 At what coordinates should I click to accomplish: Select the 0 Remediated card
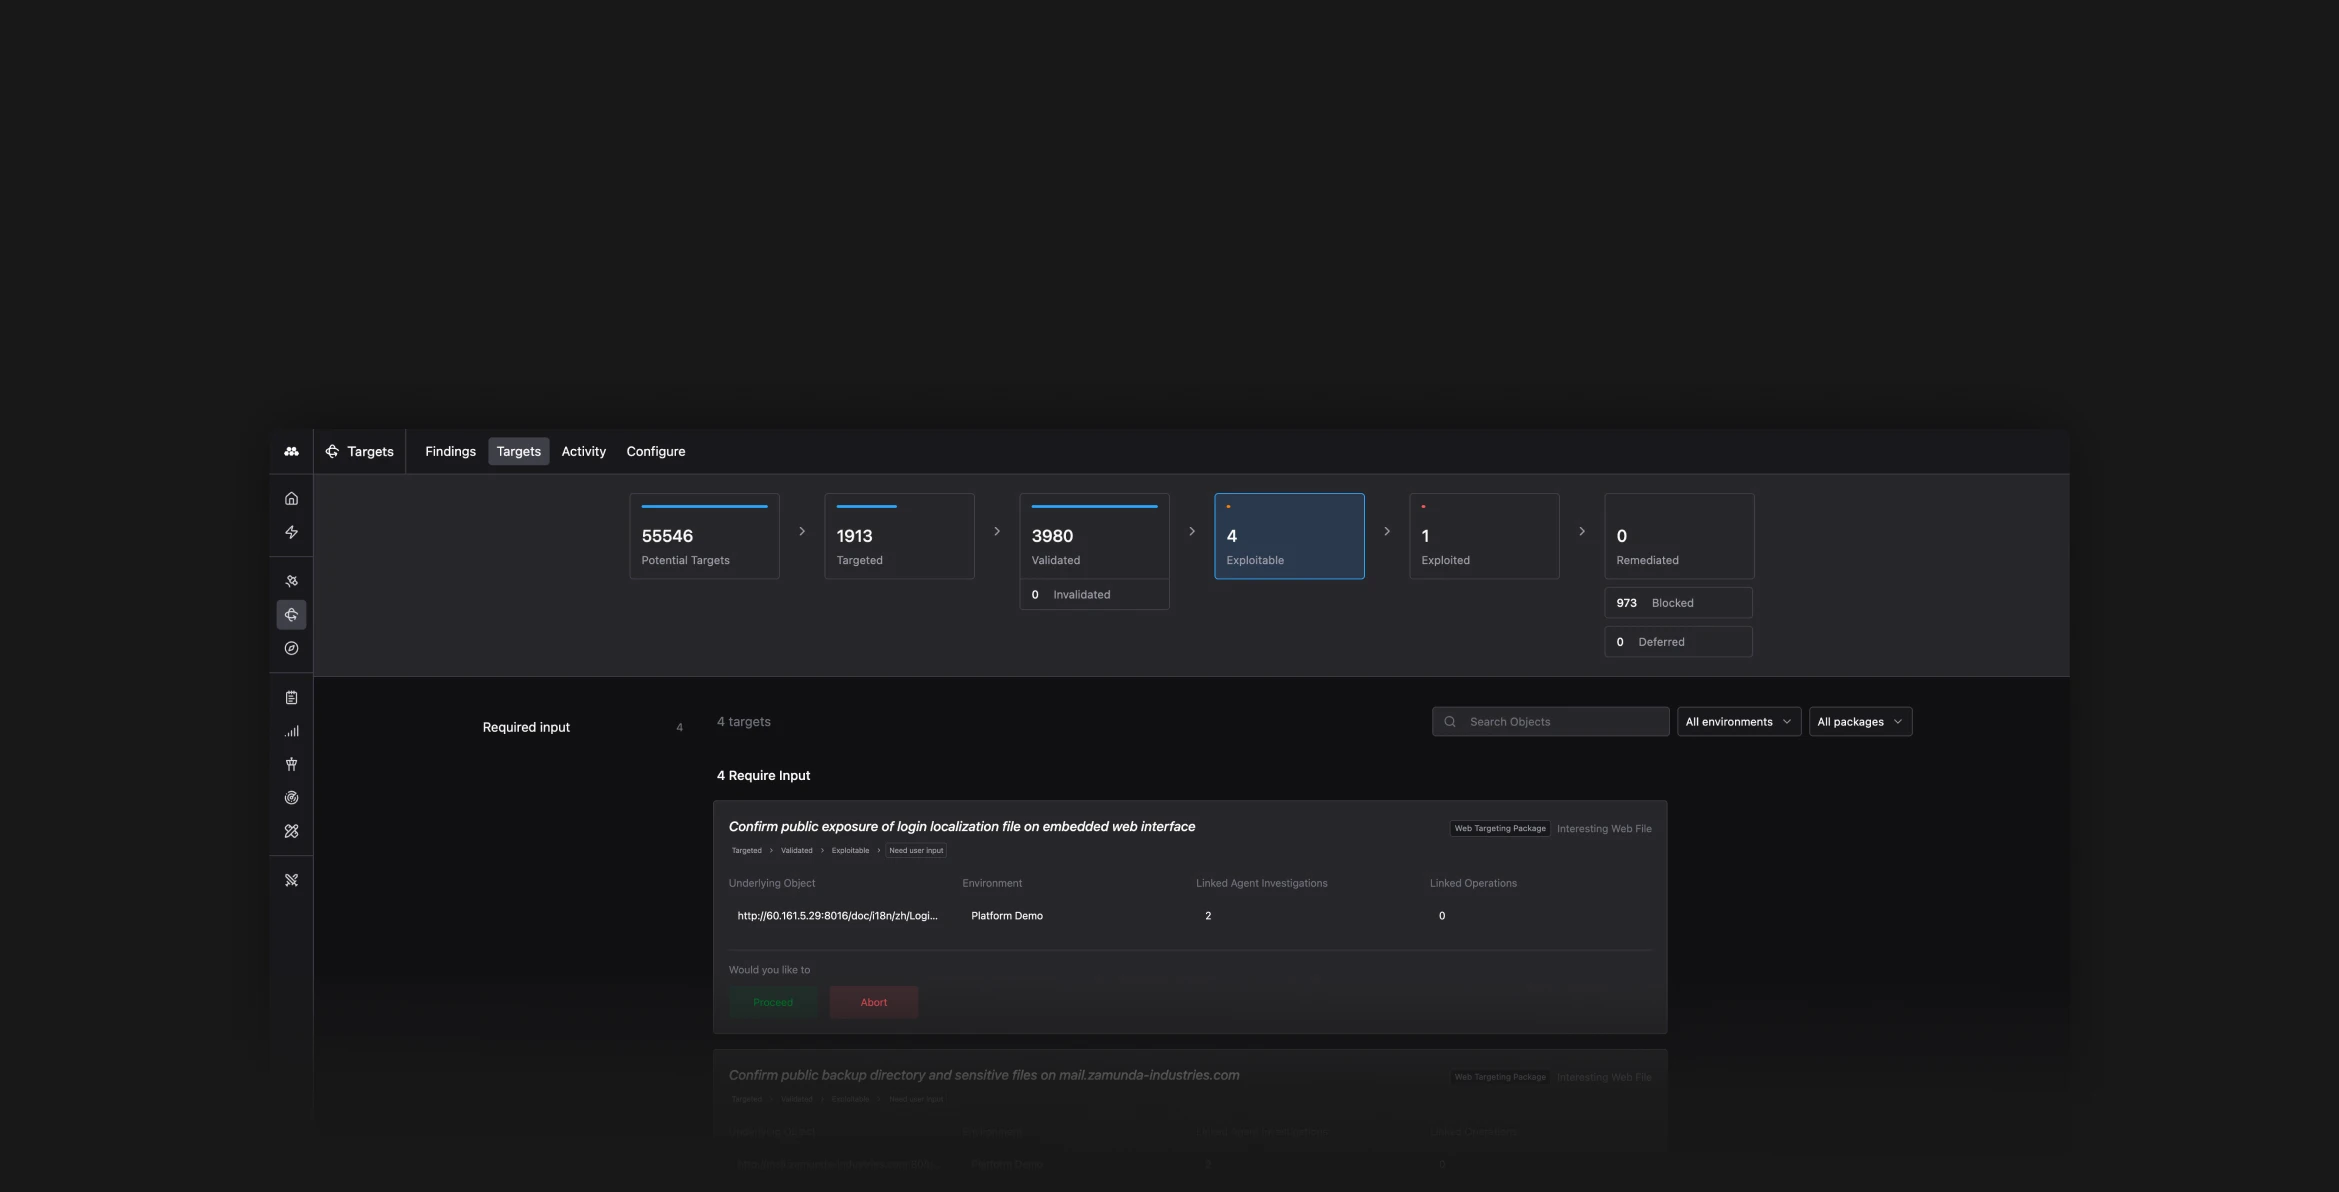[x=1679, y=536]
